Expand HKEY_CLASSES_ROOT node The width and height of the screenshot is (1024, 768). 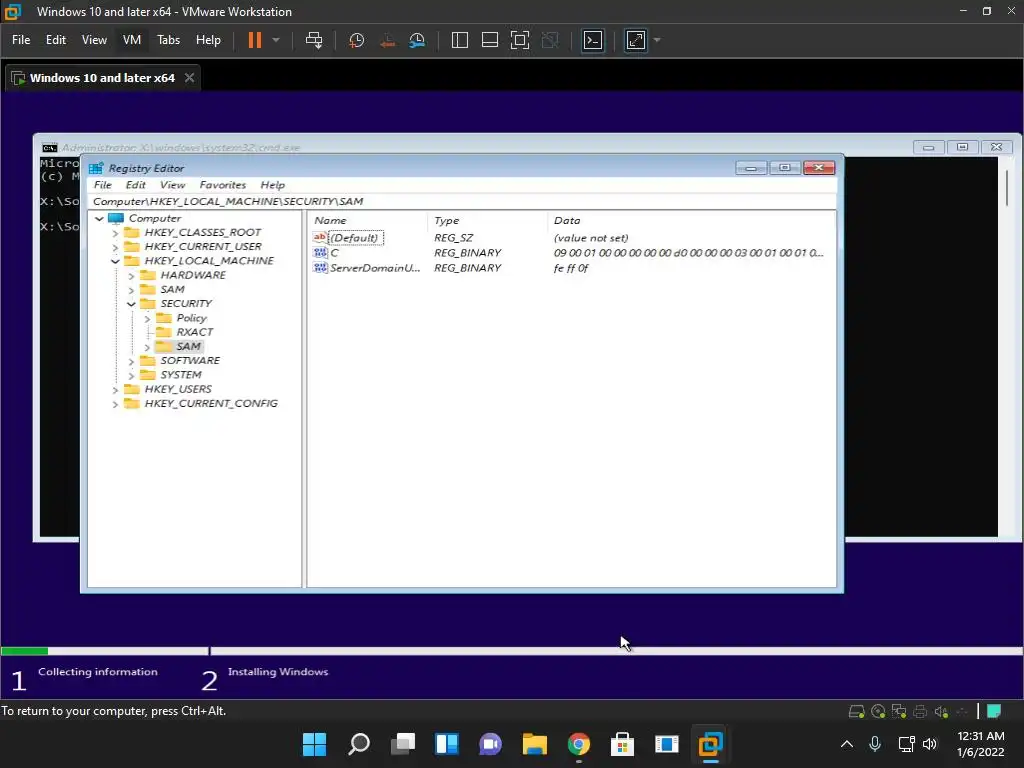tap(115, 233)
